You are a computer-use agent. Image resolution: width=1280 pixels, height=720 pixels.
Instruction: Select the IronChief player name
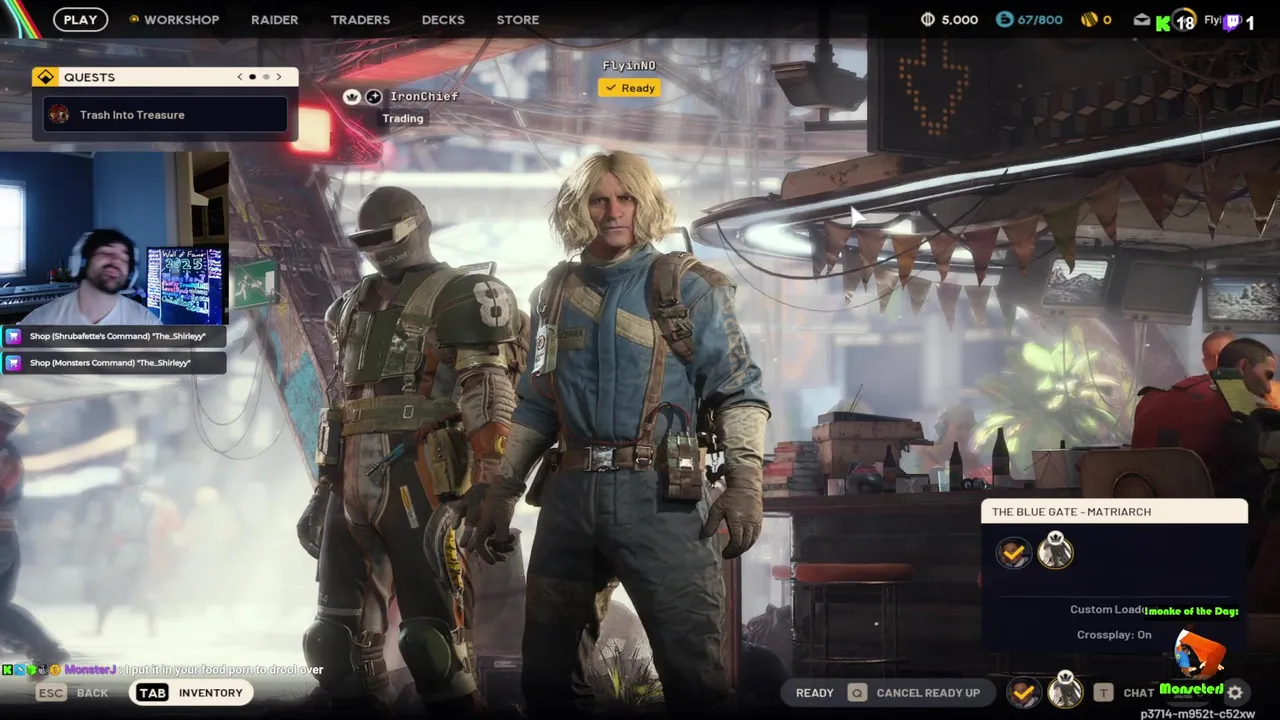click(x=424, y=97)
